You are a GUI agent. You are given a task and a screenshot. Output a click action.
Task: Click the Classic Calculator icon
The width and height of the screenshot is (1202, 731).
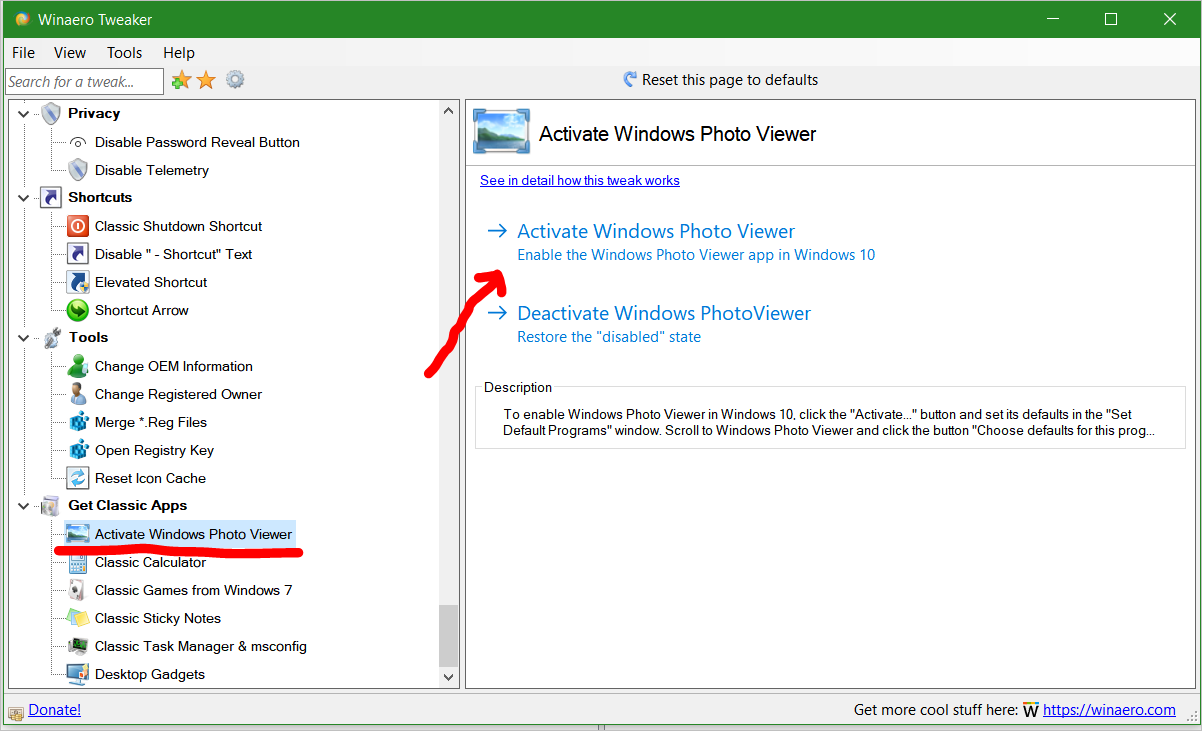pyautogui.click(x=78, y=564)
